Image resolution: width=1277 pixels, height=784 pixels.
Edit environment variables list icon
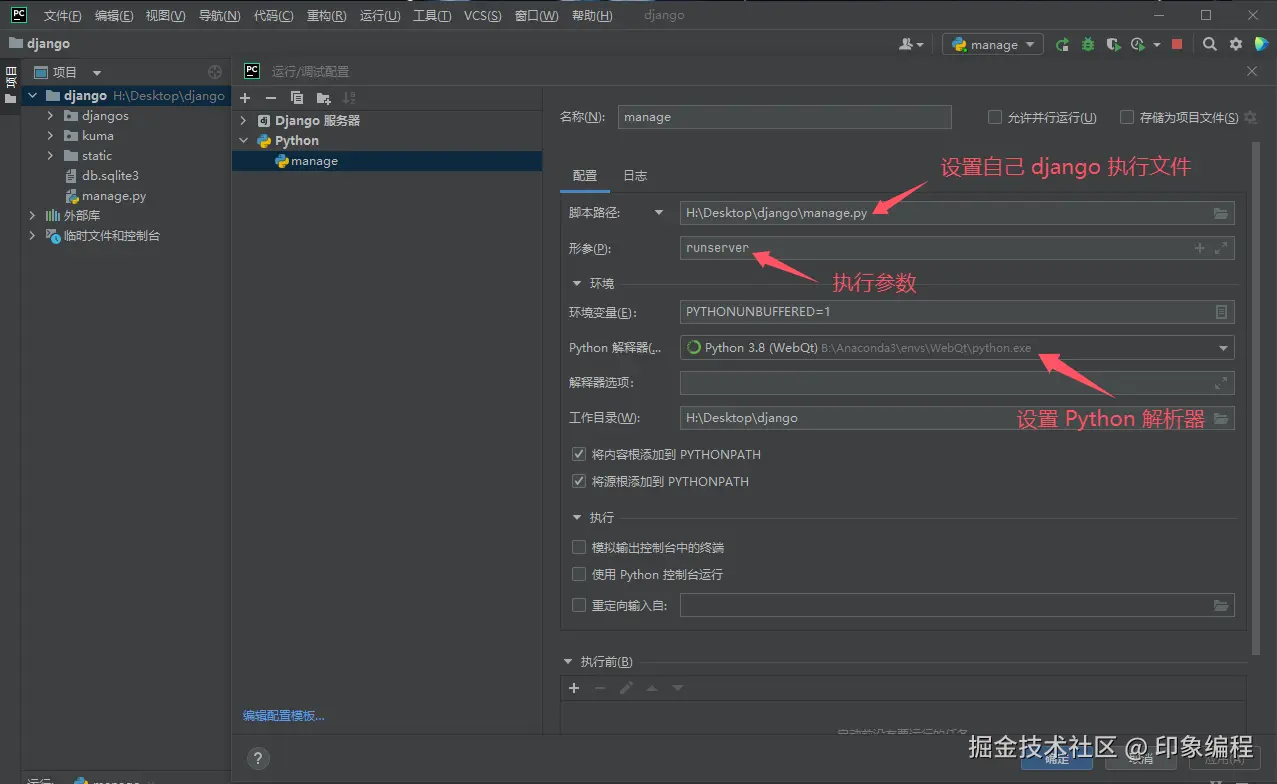(1221, 312)
